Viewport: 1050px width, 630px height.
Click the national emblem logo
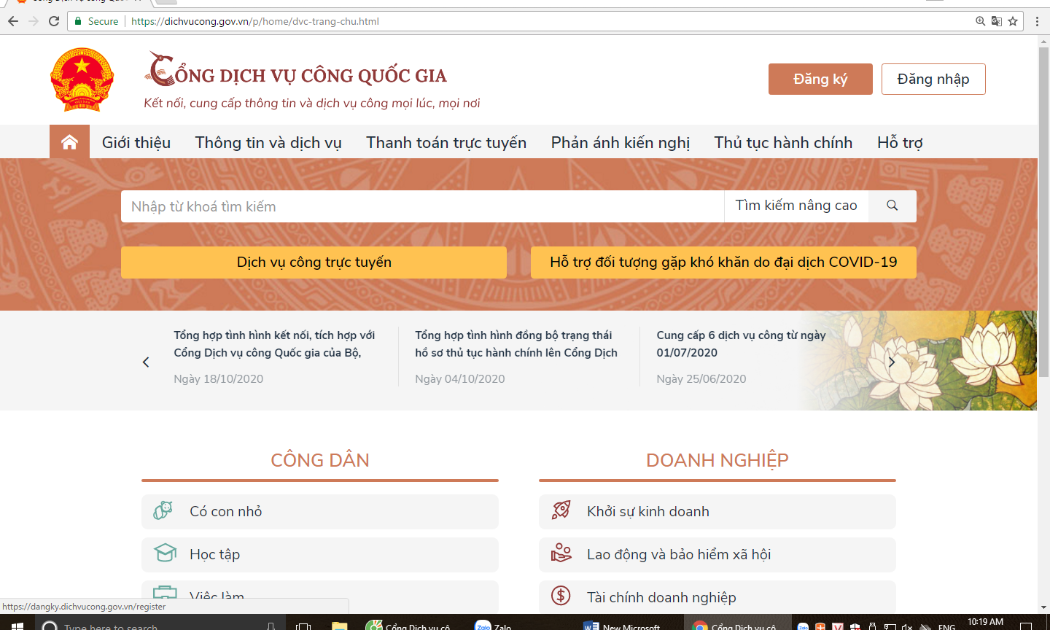(x=82, y=80)
